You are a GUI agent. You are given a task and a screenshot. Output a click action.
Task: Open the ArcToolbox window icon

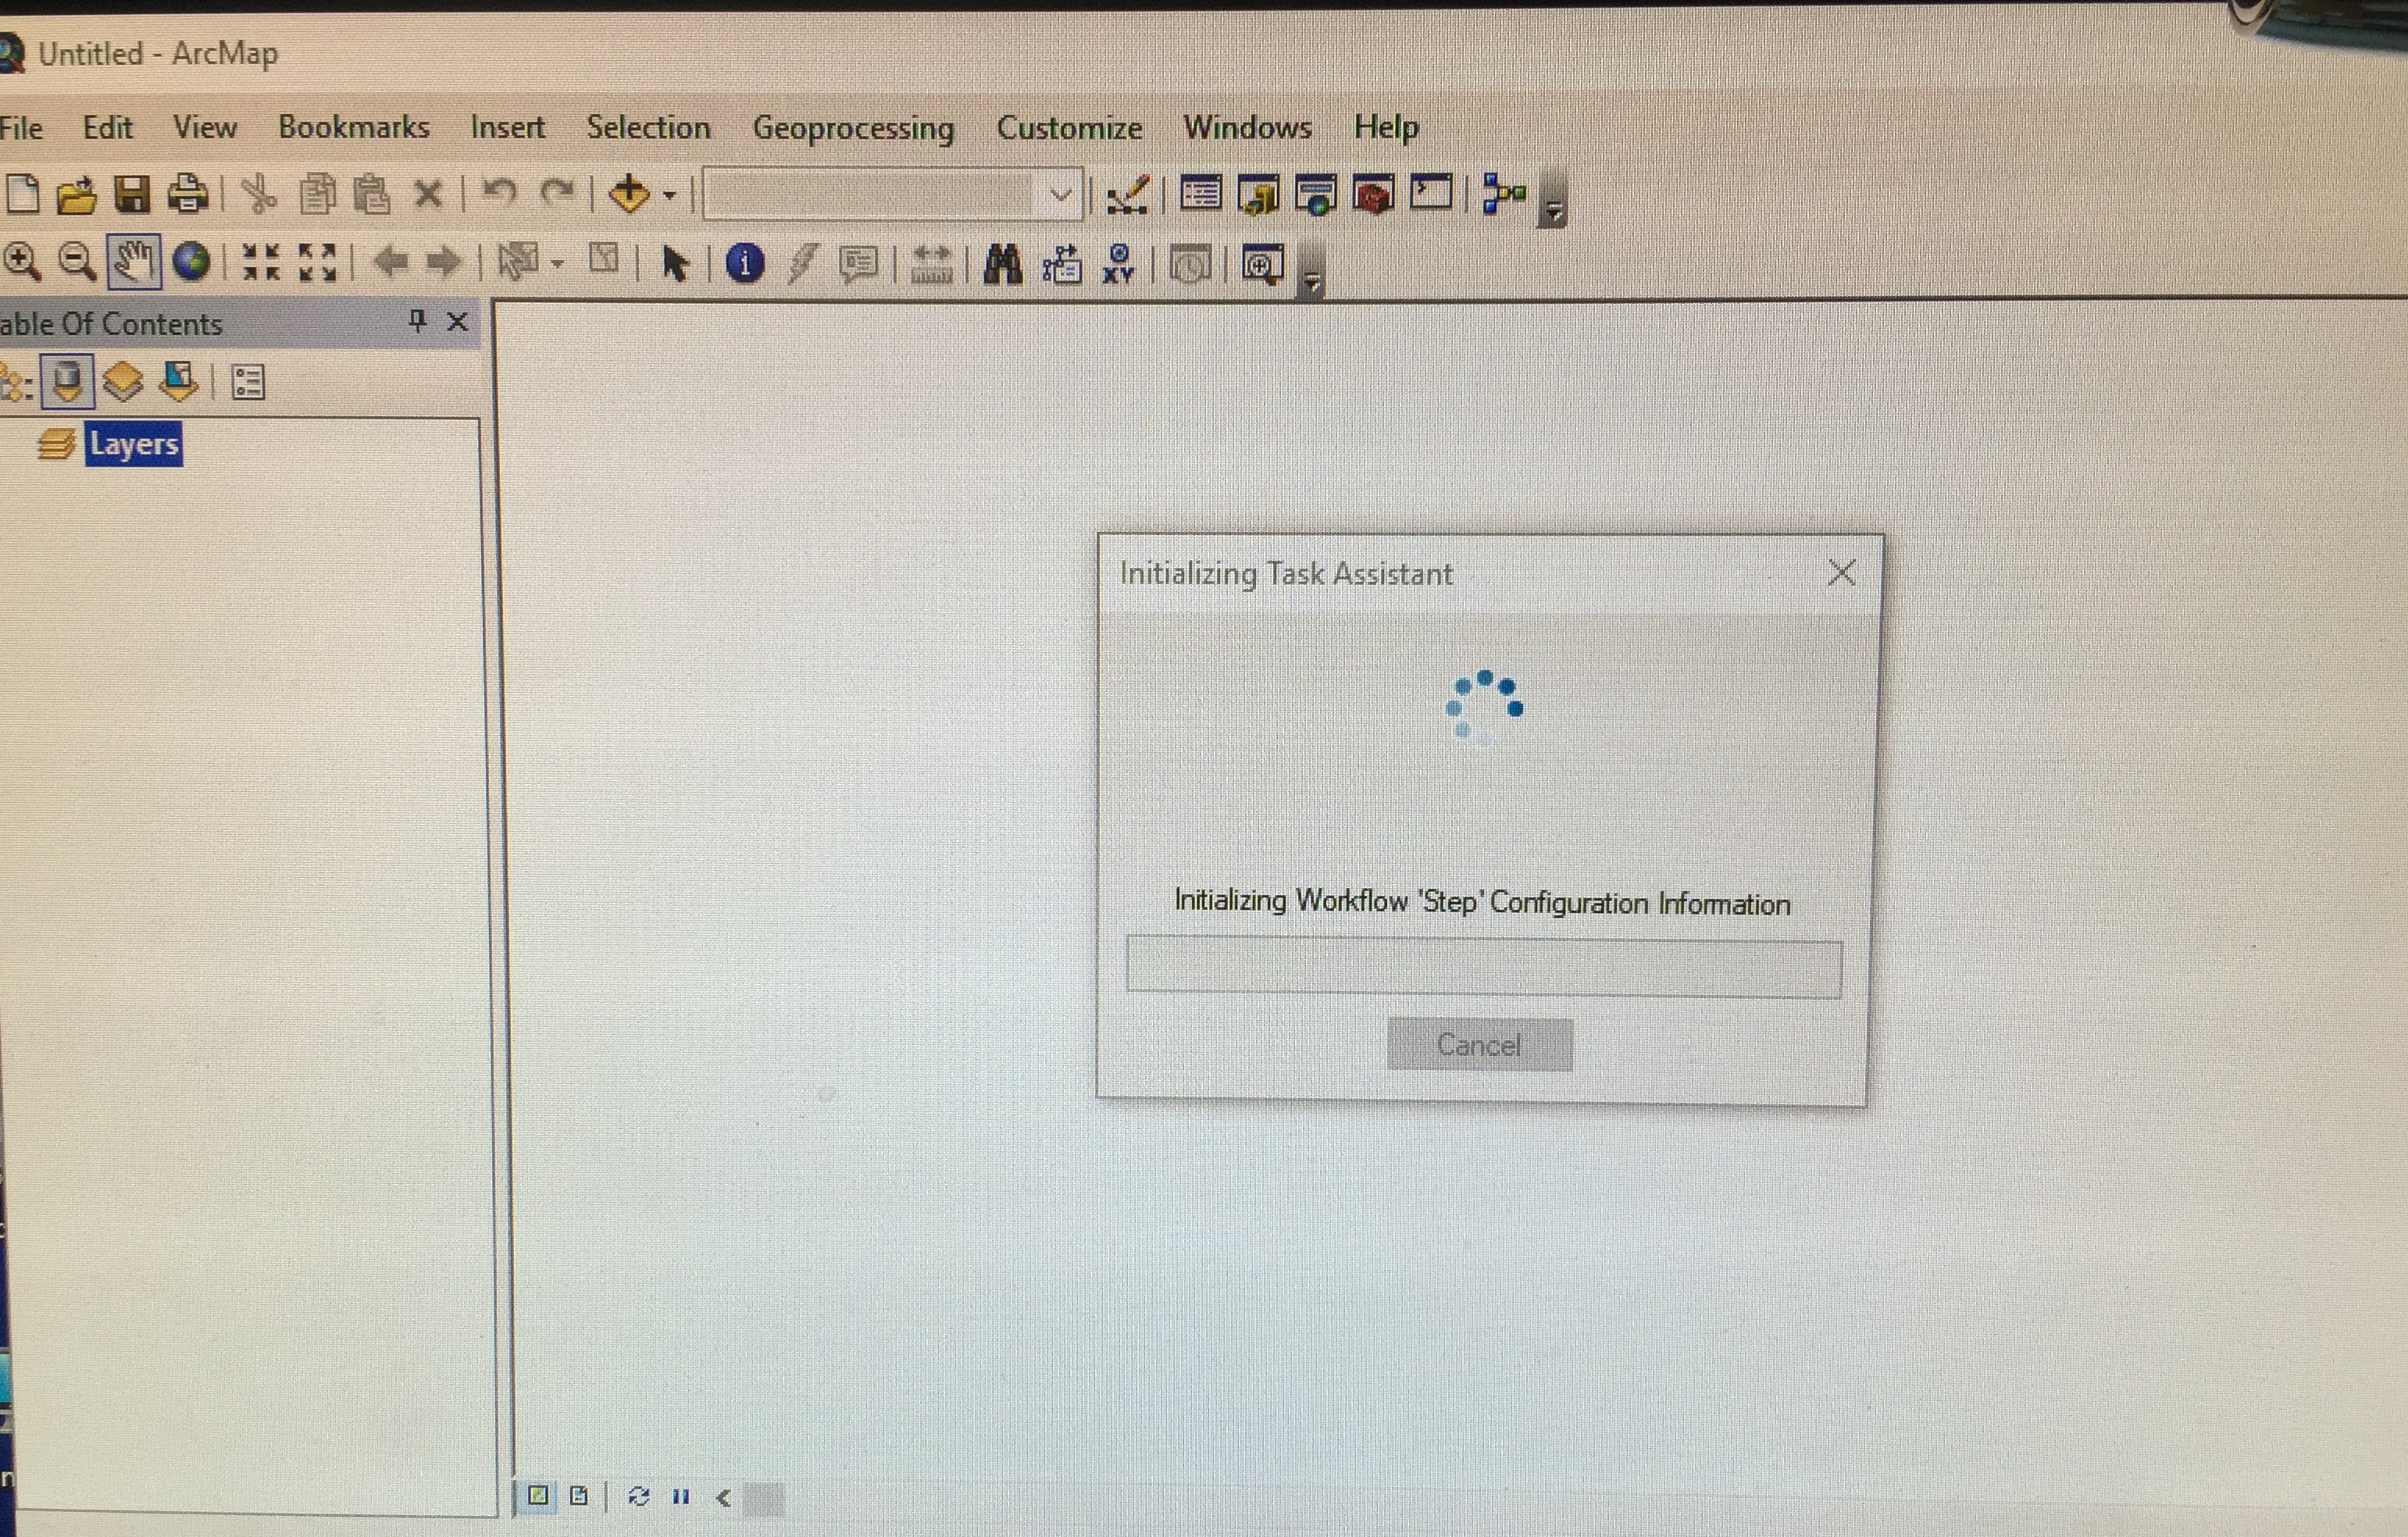1374,194
